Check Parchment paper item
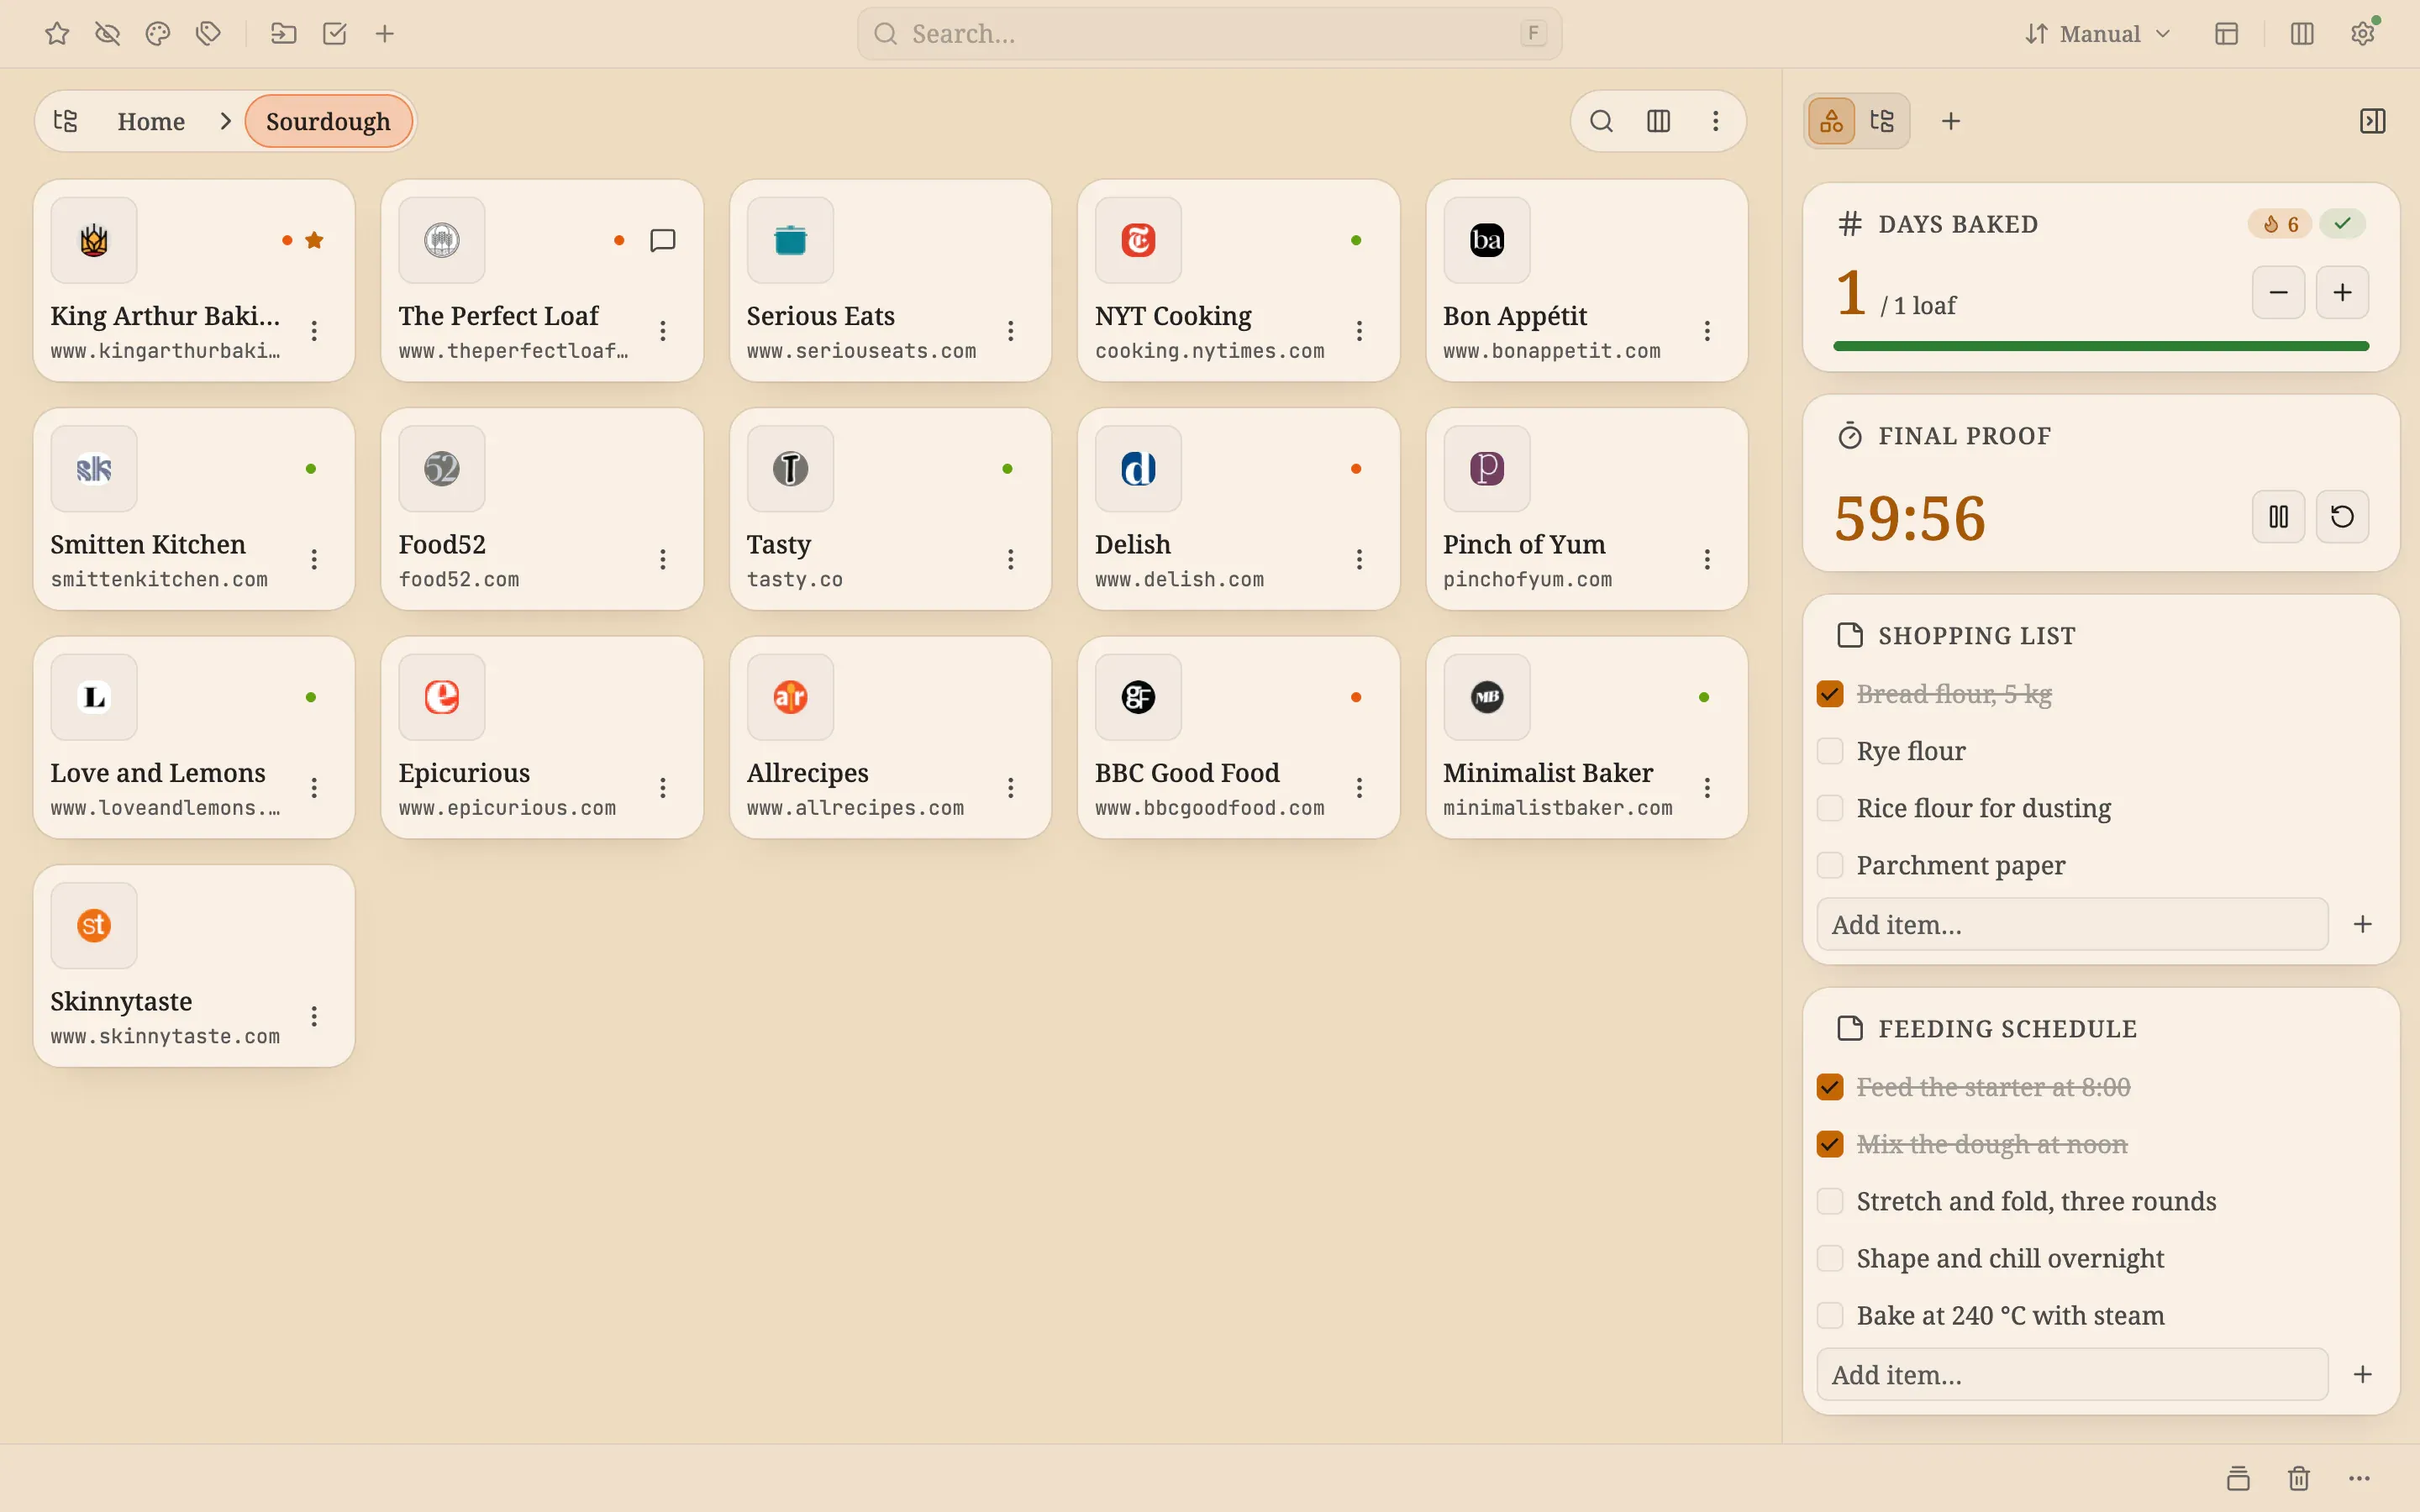2420x1512 pixels. [1830, 864]
